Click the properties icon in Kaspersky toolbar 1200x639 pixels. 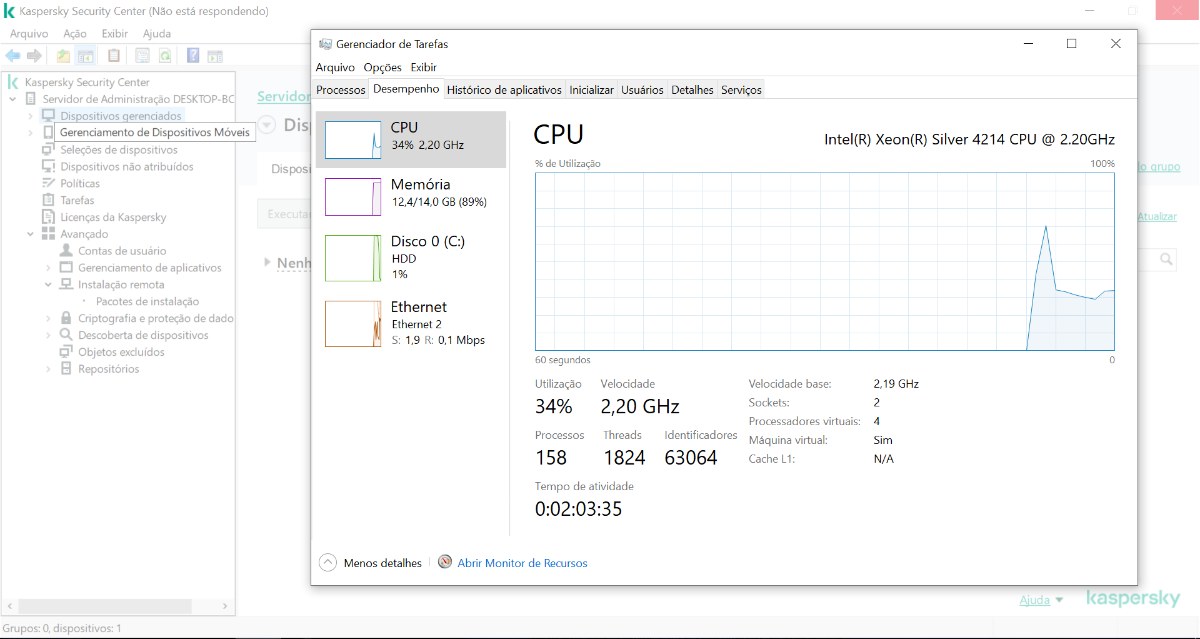(x=142, y=56)
